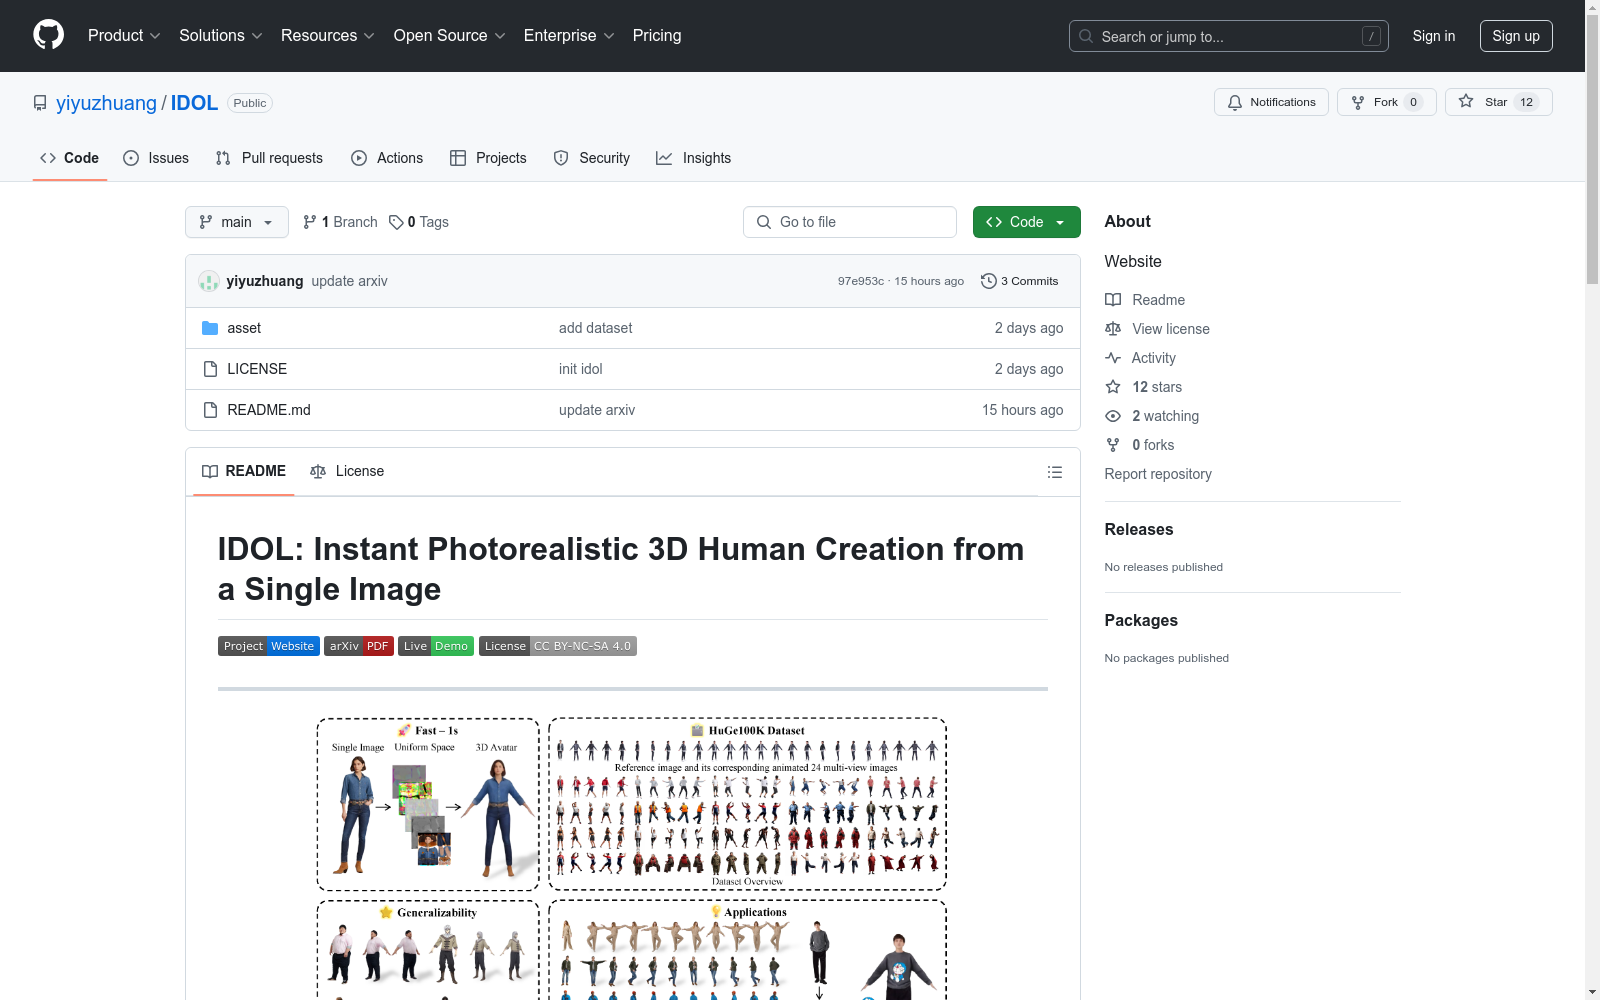Select the README tab in file panel
Image resolution: width=1600 pixels, height=1000 pixels.
[244, 471]
